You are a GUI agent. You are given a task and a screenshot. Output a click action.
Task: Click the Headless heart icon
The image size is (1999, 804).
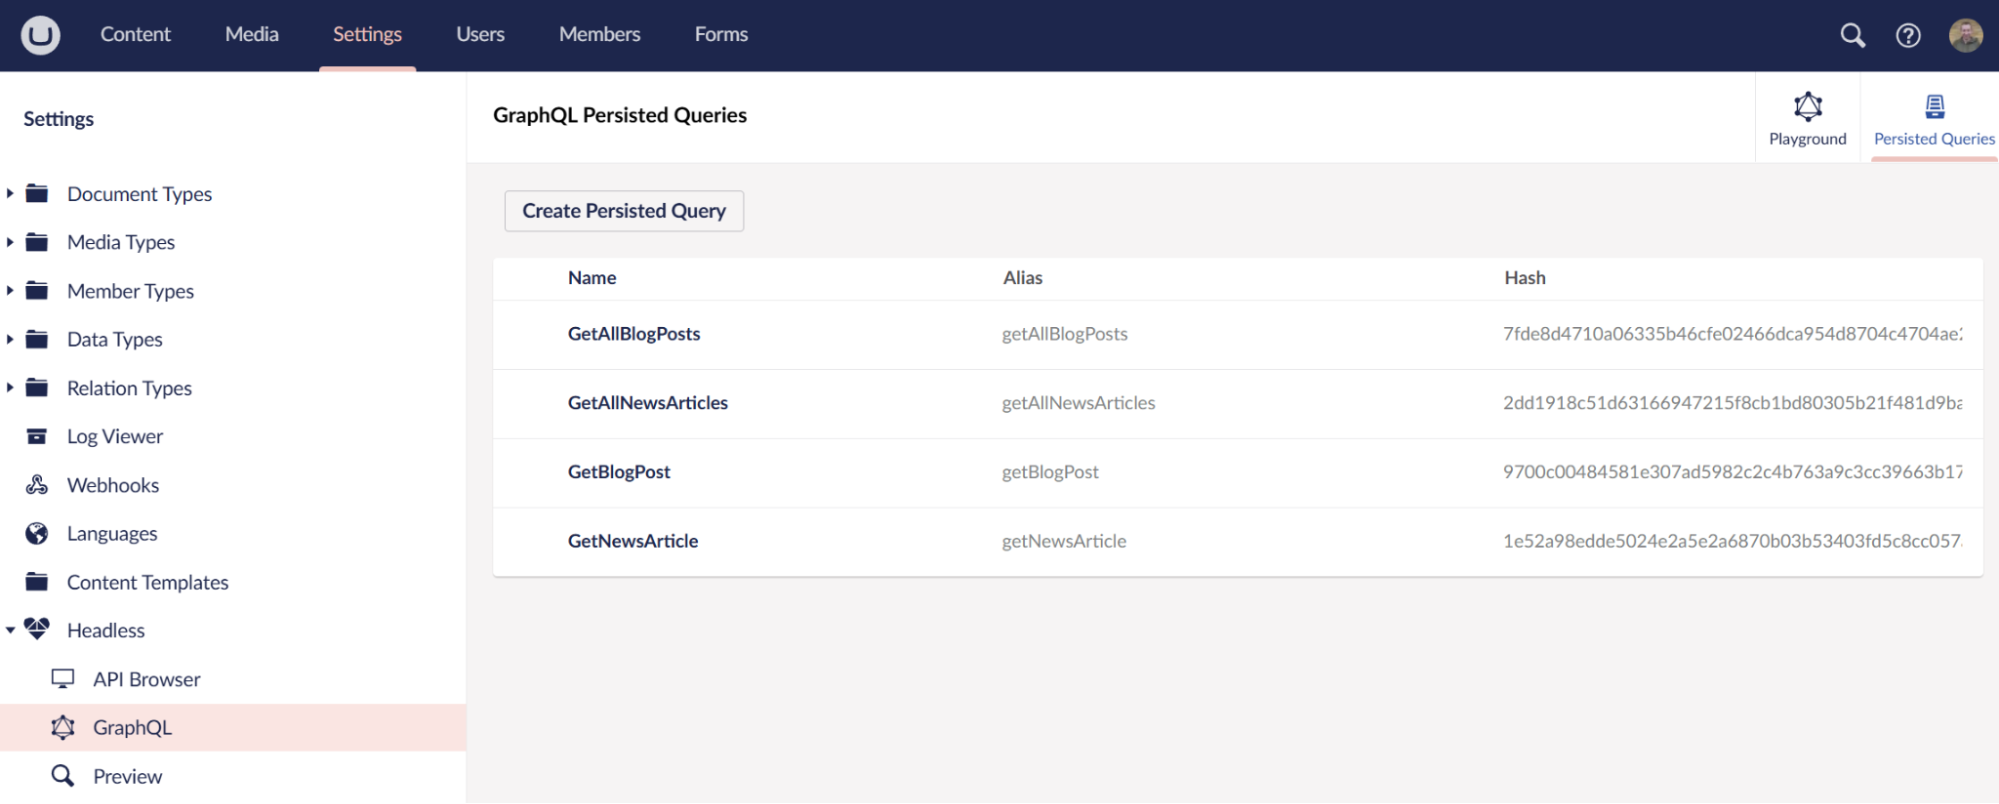37,629
